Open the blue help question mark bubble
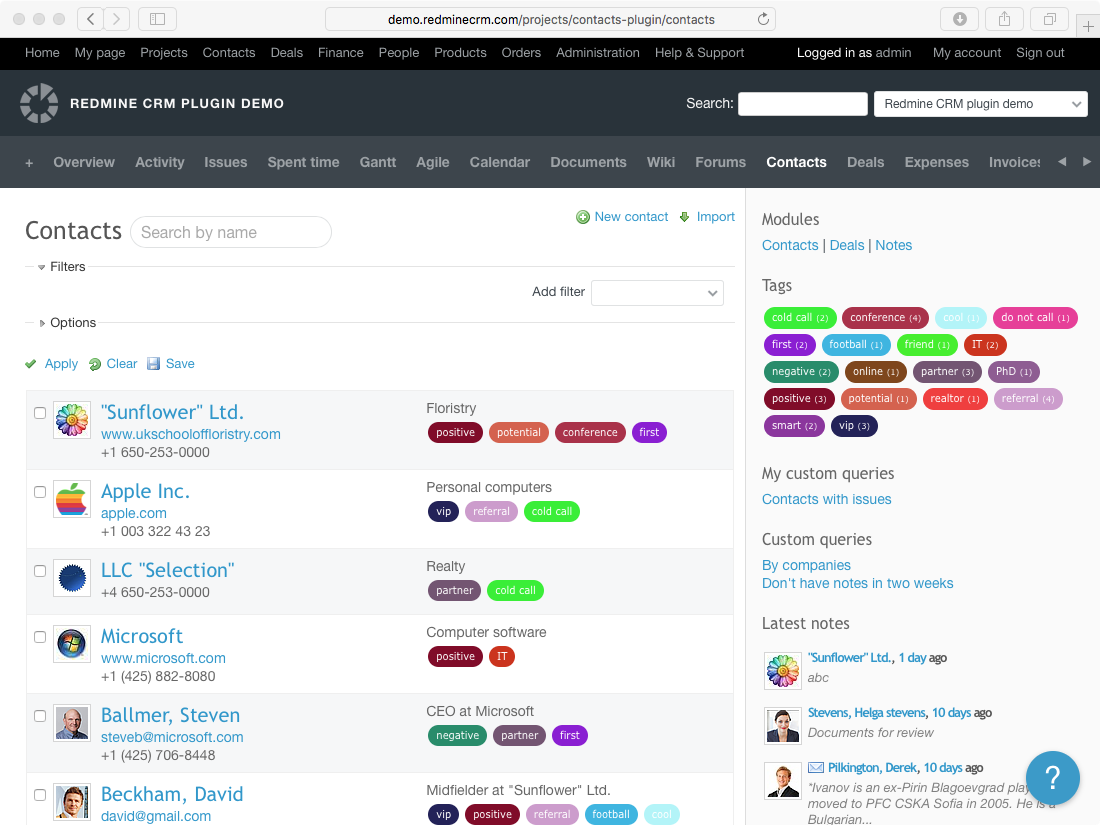 pyautogui.click(x=1052, y=777)
